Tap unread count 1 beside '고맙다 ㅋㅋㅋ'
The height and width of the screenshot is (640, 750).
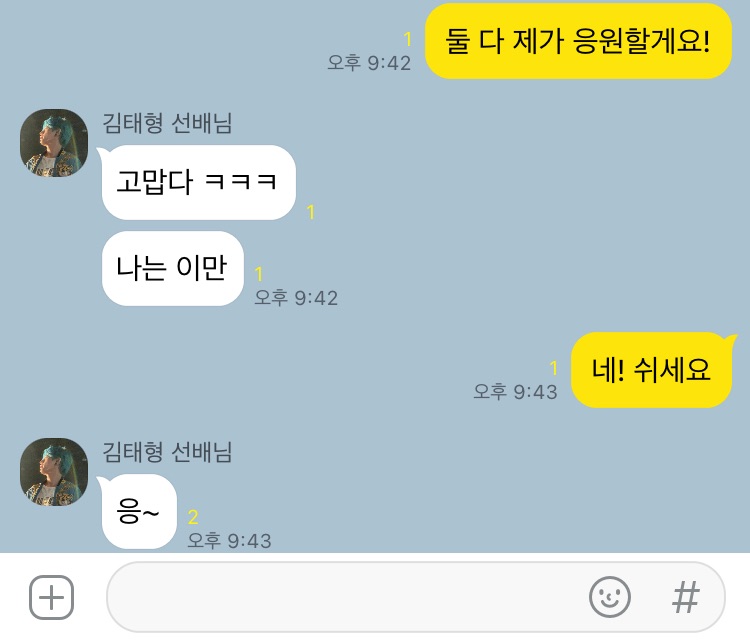coord(311,212)
